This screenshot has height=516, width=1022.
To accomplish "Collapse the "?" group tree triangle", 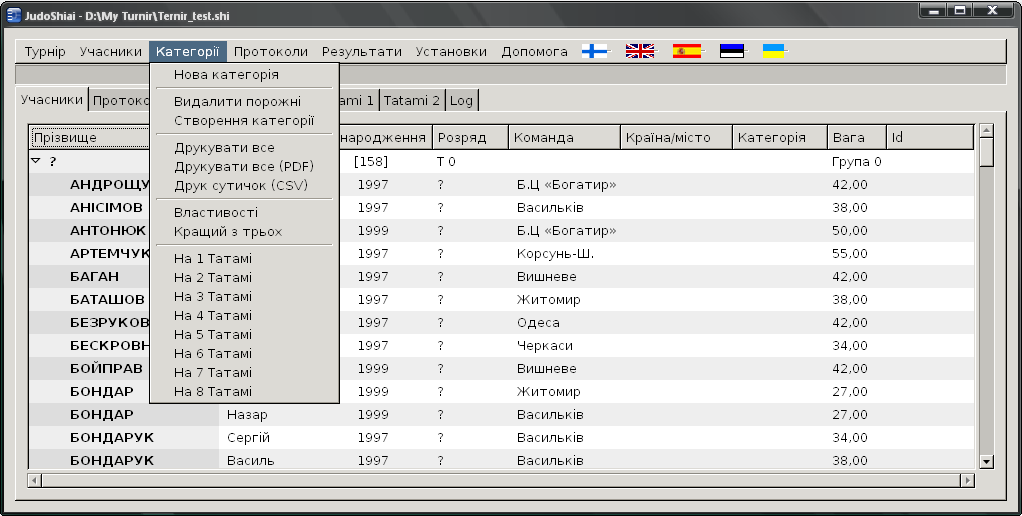I will point(36,161).
